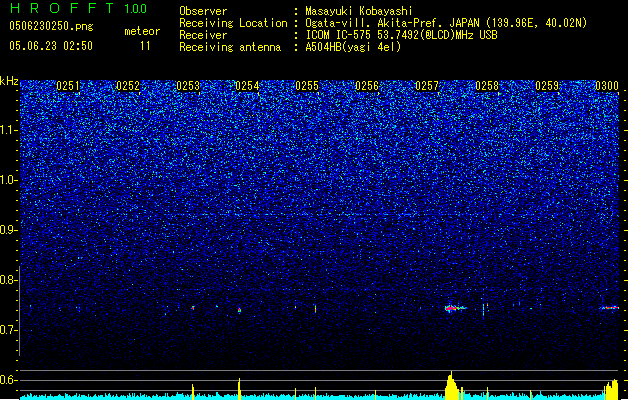Screen dimensions: 629x400
Task: Click the 'Observer' field label
Action: pos(203,11)
